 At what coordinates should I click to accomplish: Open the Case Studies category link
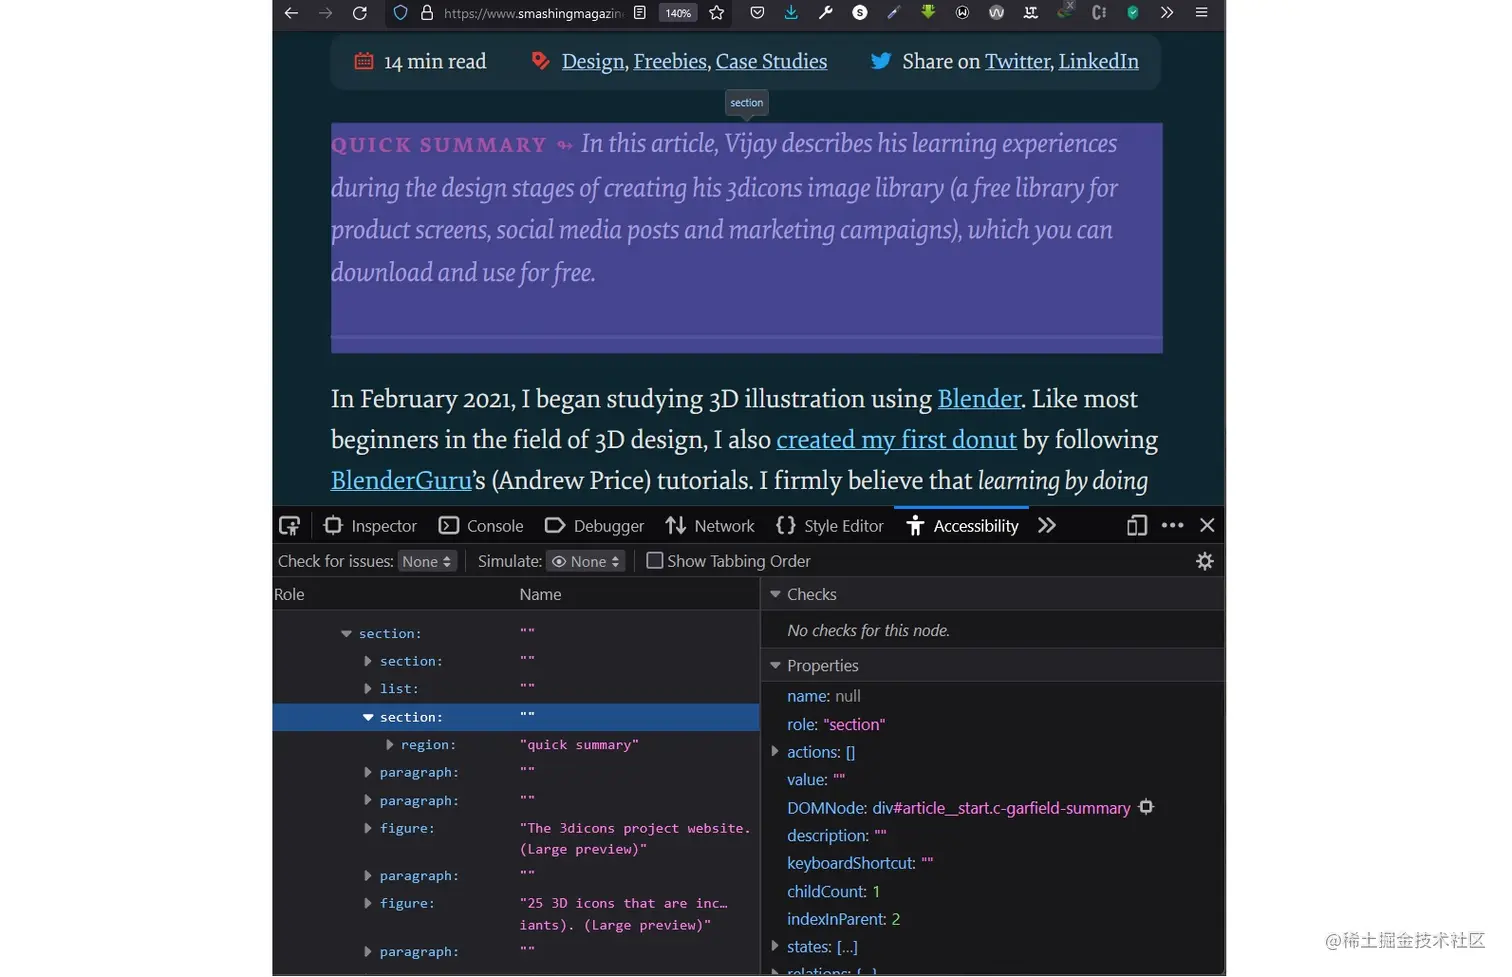coord(771,62)
